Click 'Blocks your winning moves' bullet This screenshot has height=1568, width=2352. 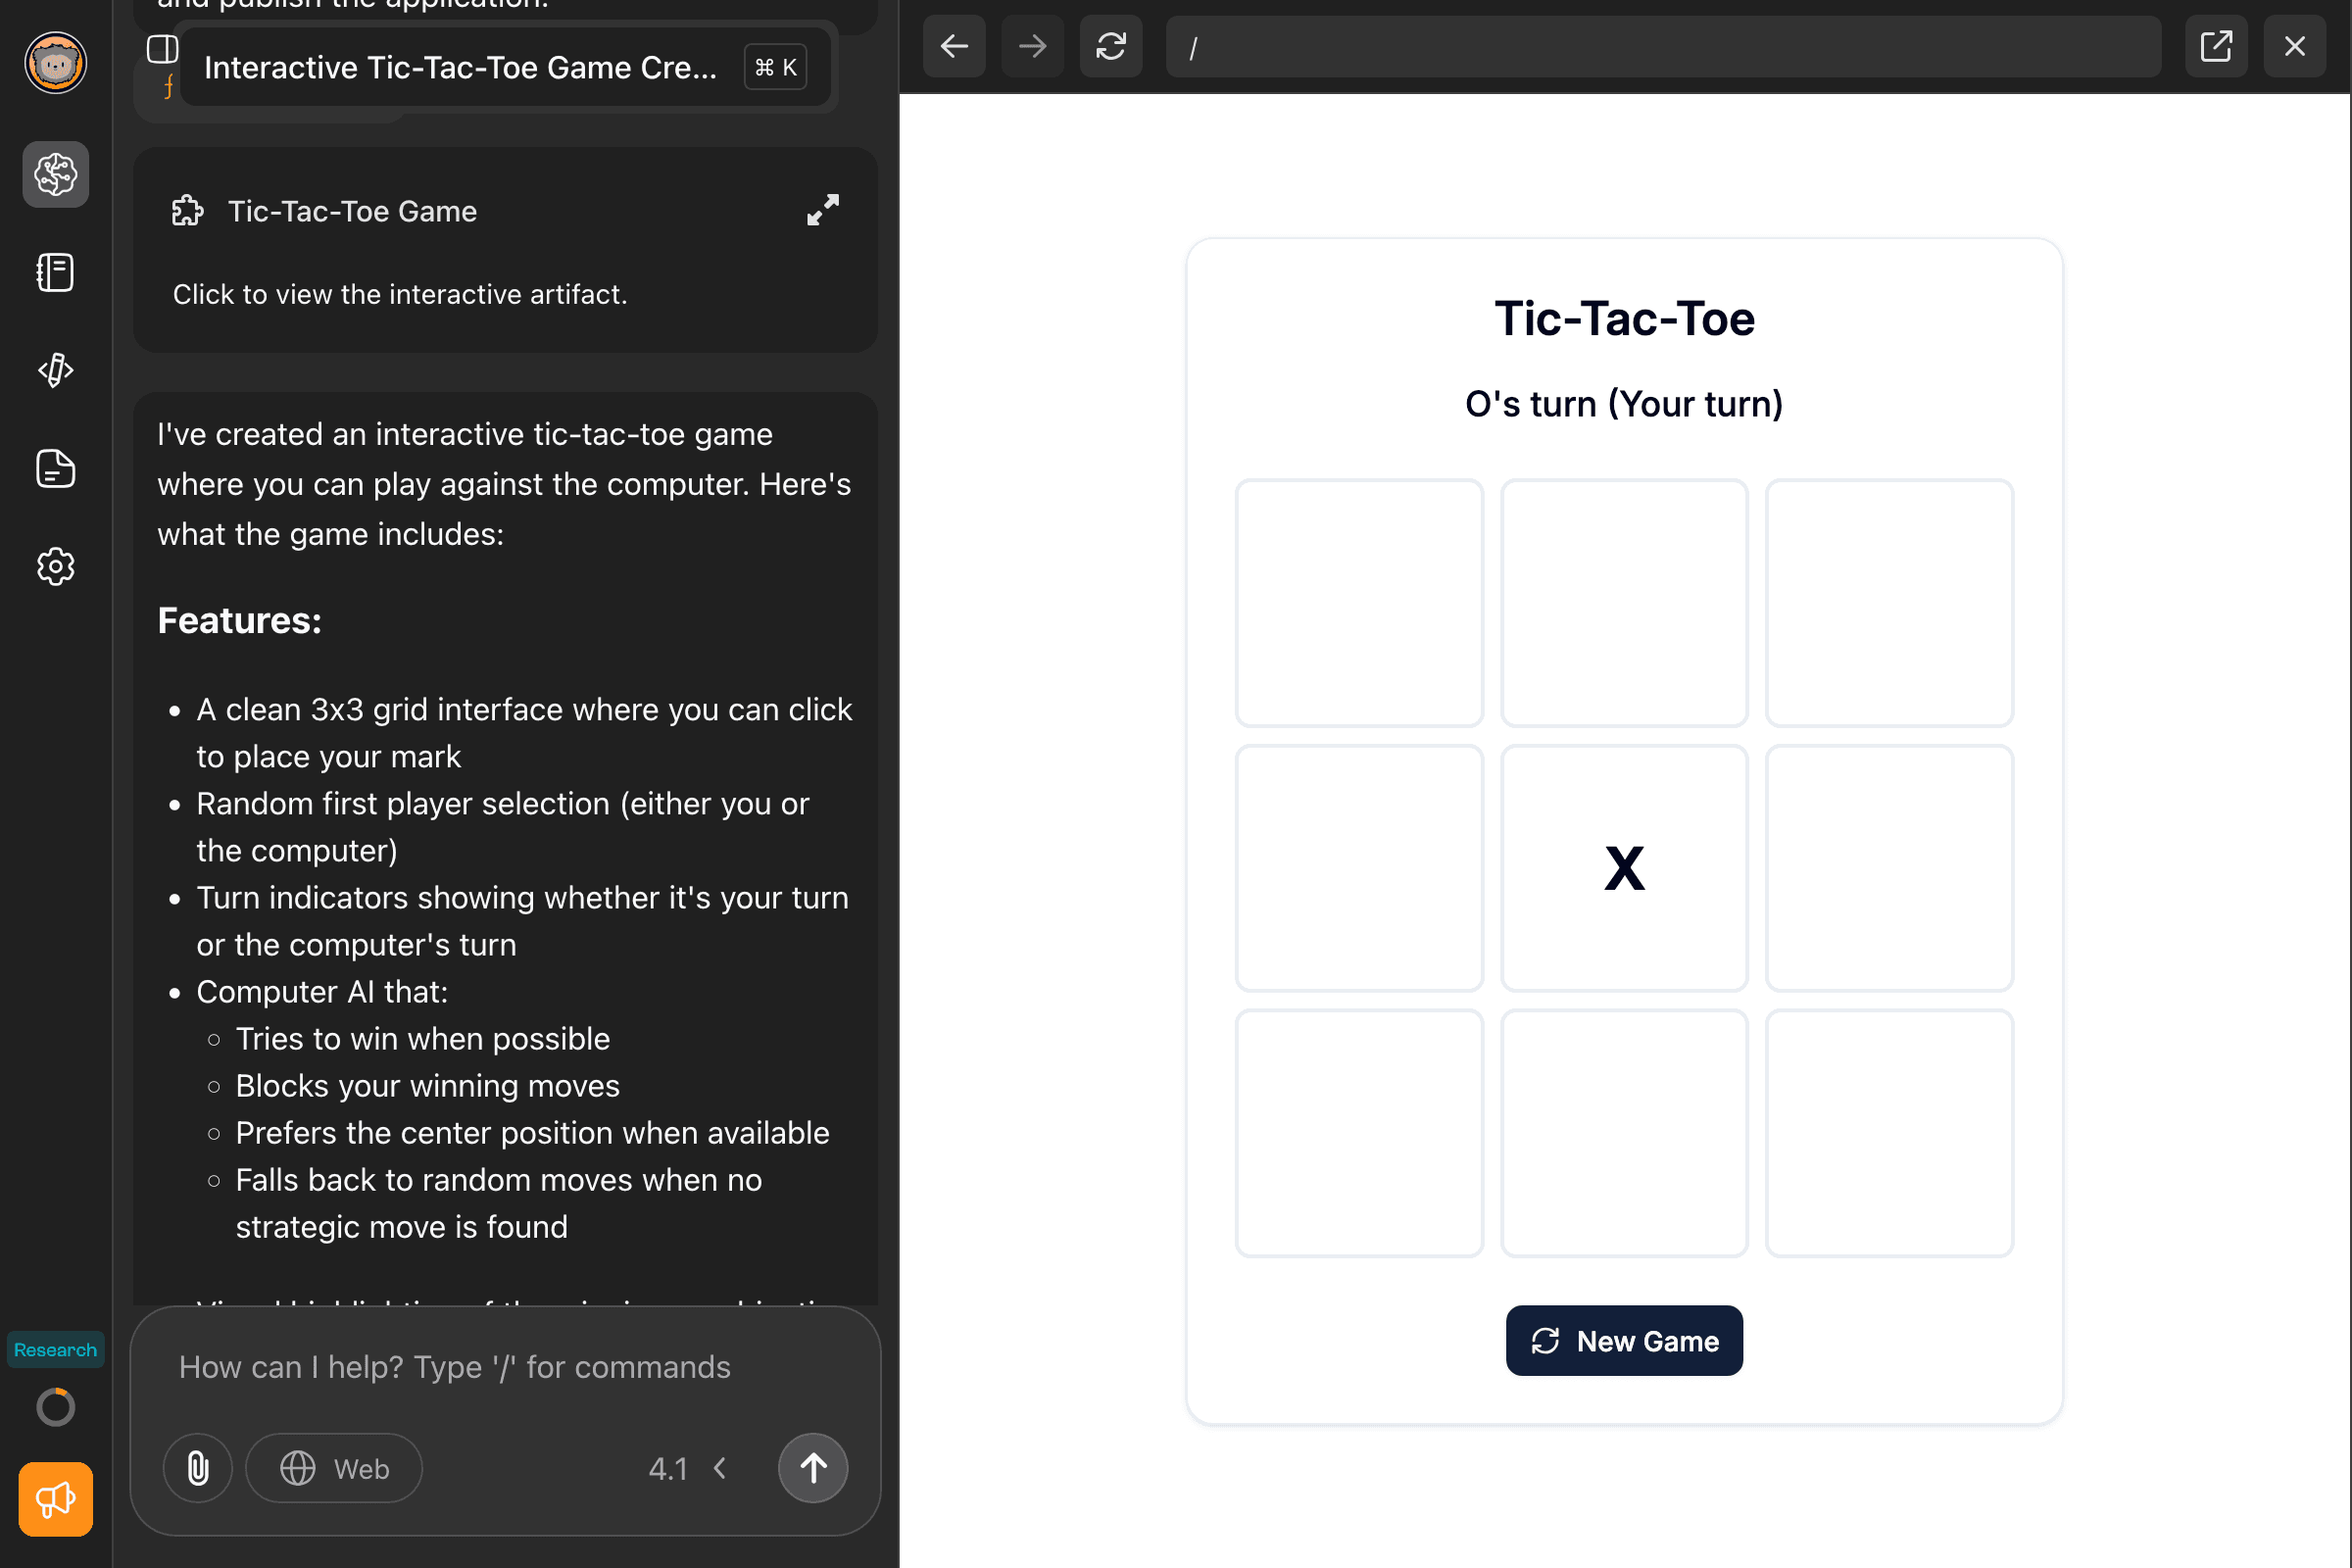[x=428, y=1086]
